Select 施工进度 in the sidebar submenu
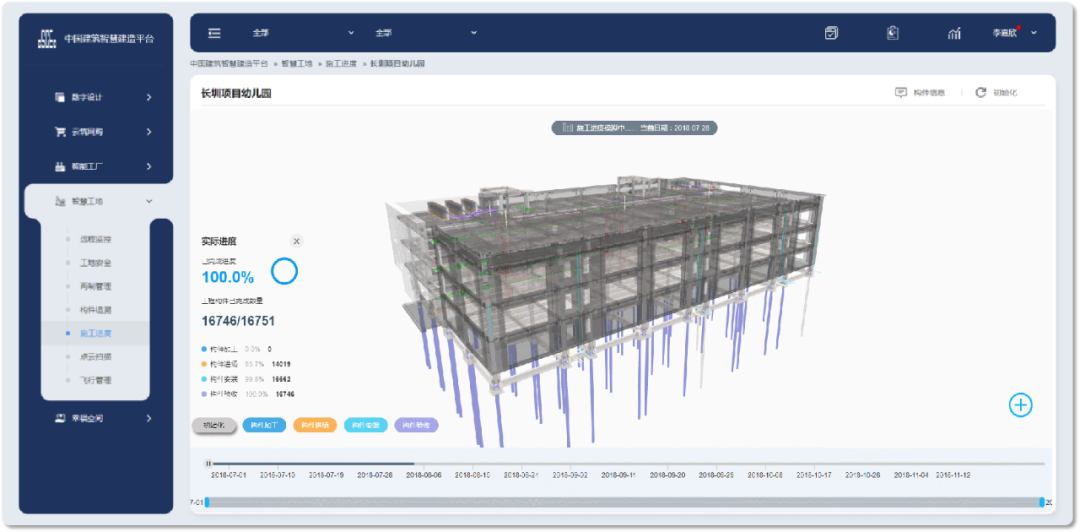1080x532 pixels. [96, 333]
